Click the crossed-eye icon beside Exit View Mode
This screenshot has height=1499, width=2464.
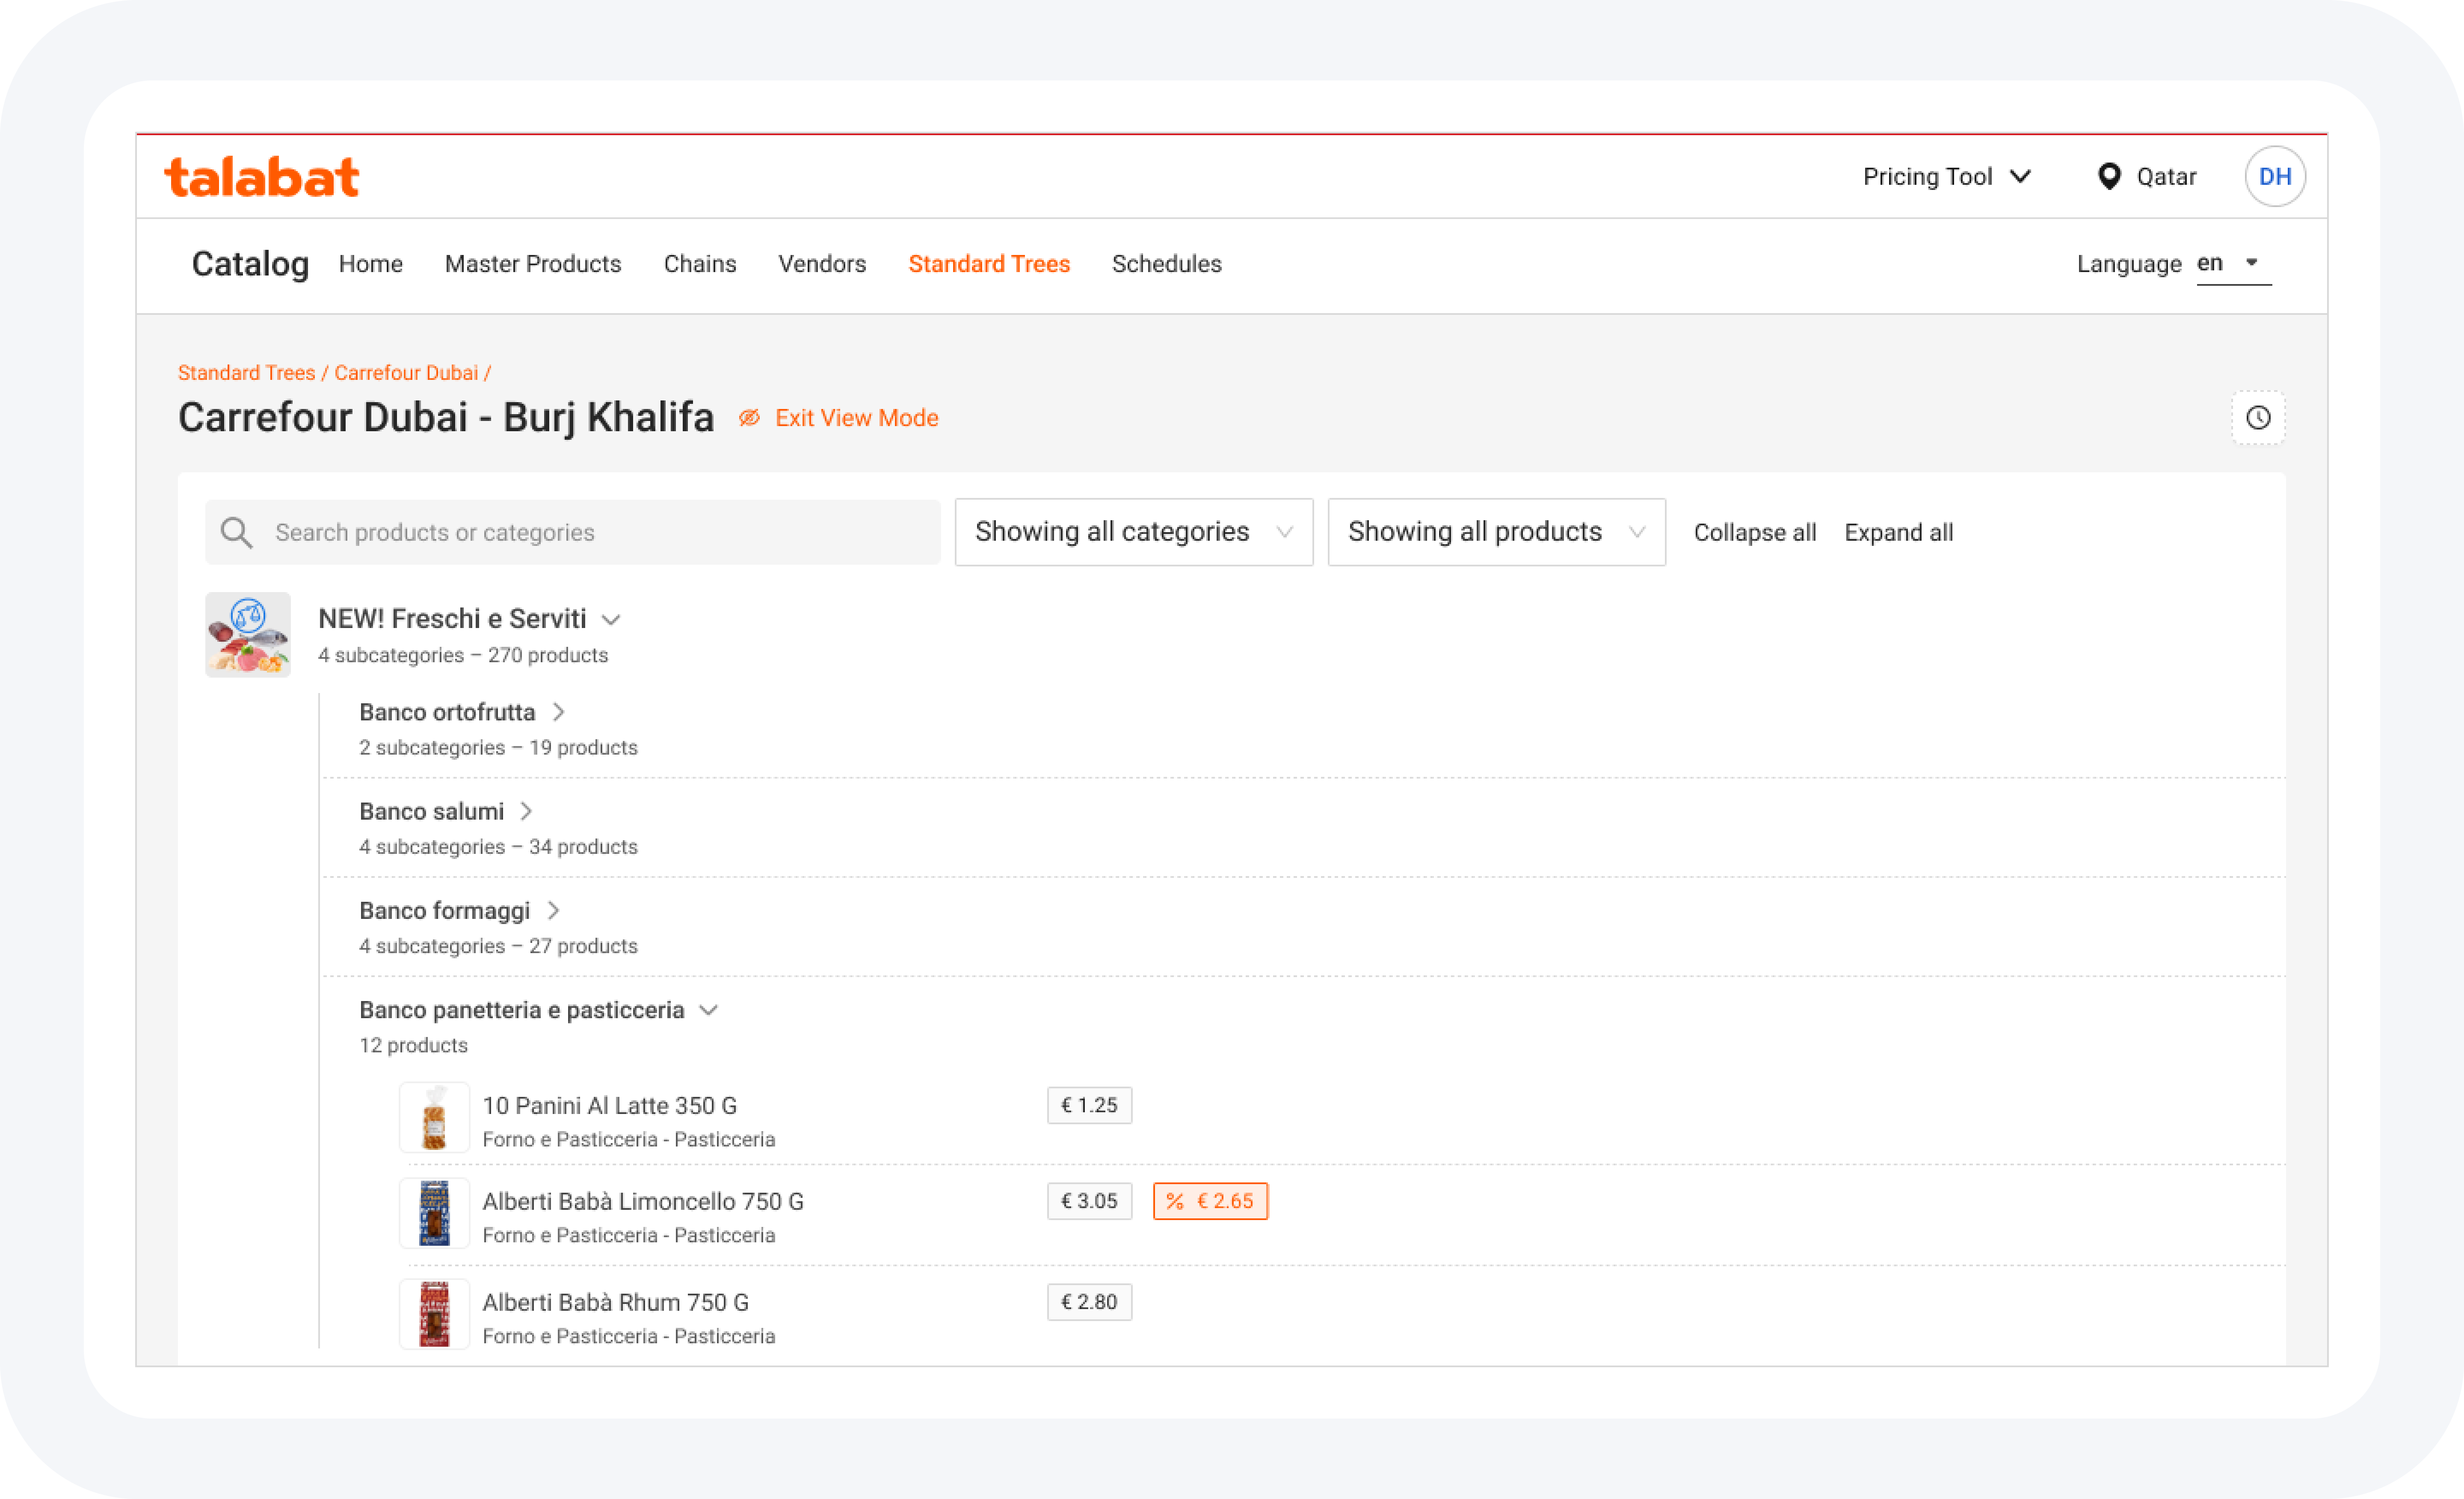point(749,418)
